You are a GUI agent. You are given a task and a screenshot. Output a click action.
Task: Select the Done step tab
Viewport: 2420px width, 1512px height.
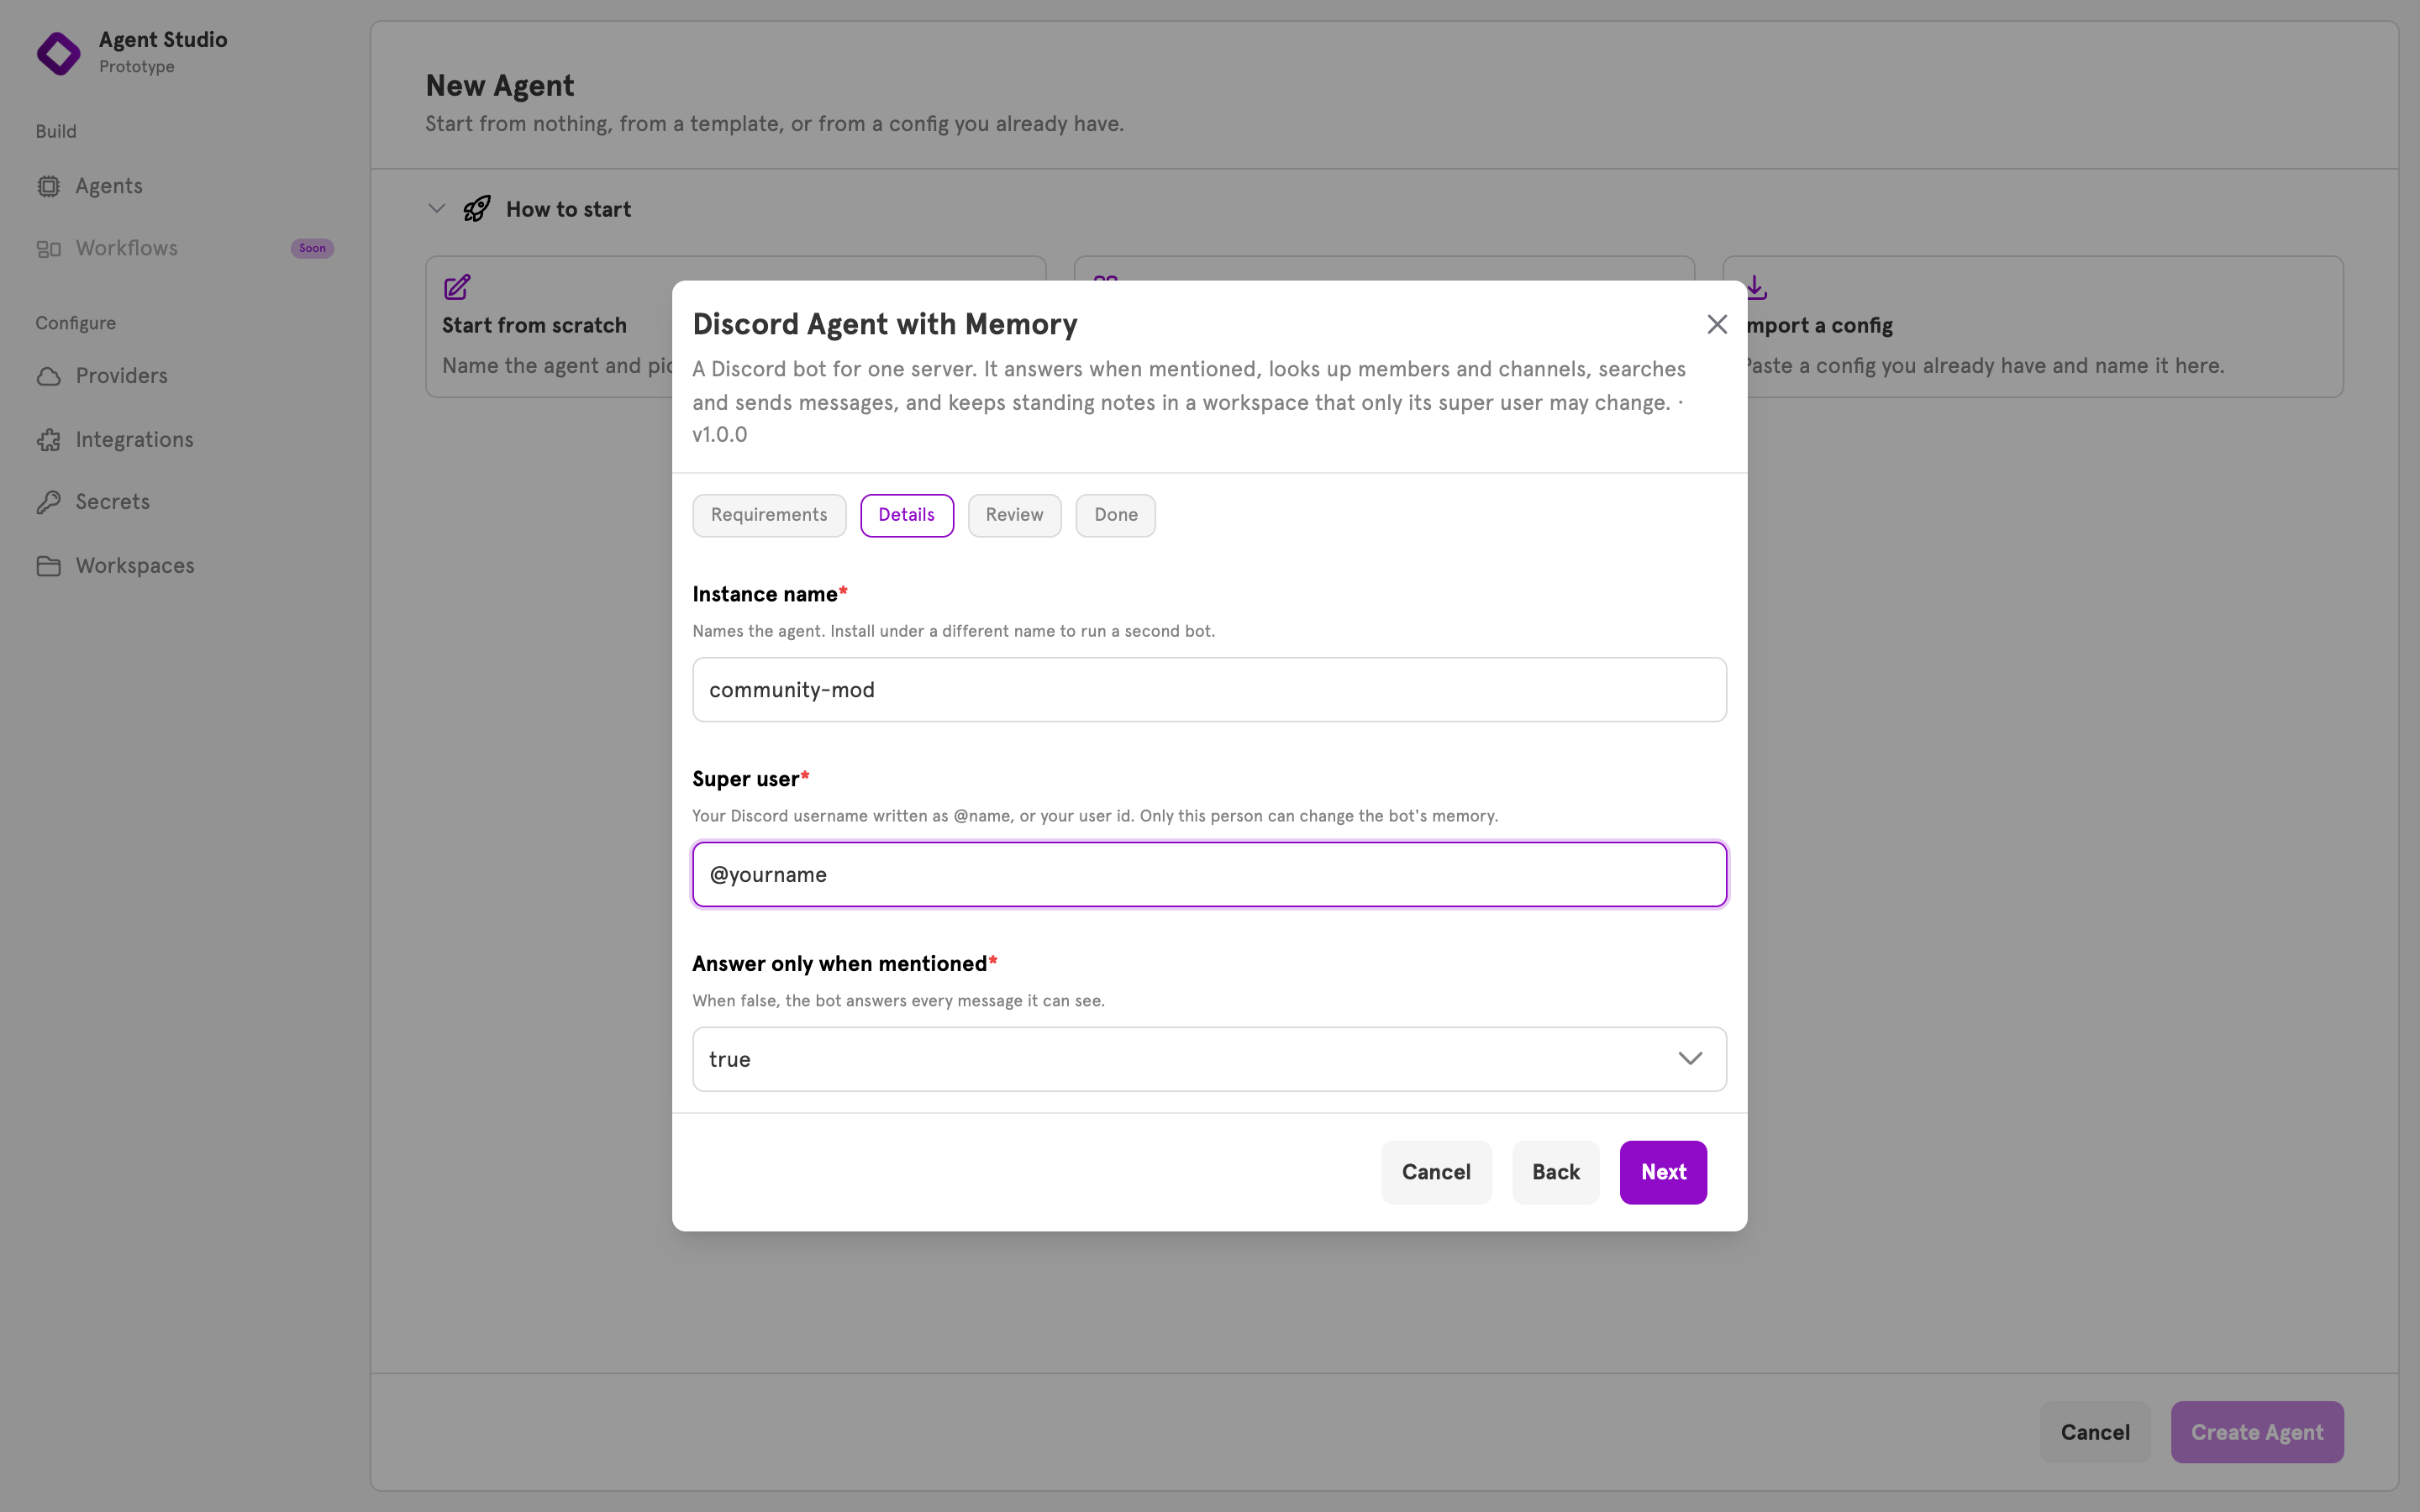coord(1115,515)
